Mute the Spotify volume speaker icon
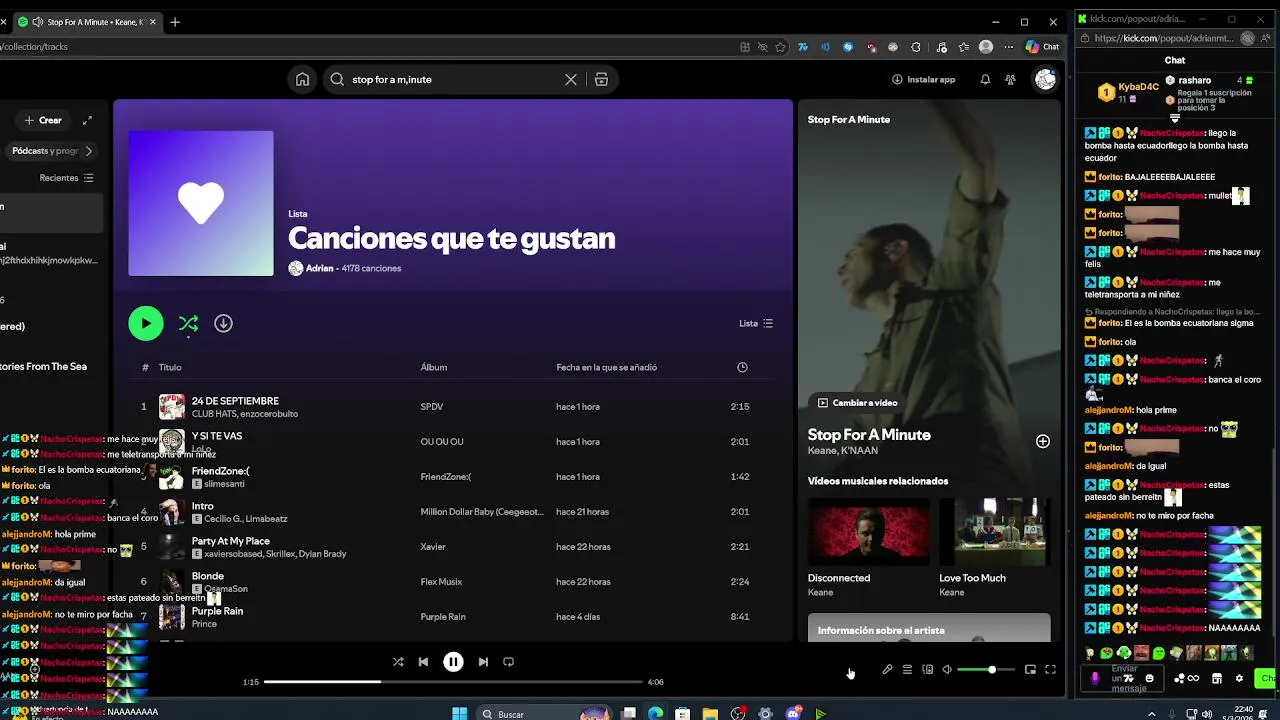1280x720 pixels. 947,670
